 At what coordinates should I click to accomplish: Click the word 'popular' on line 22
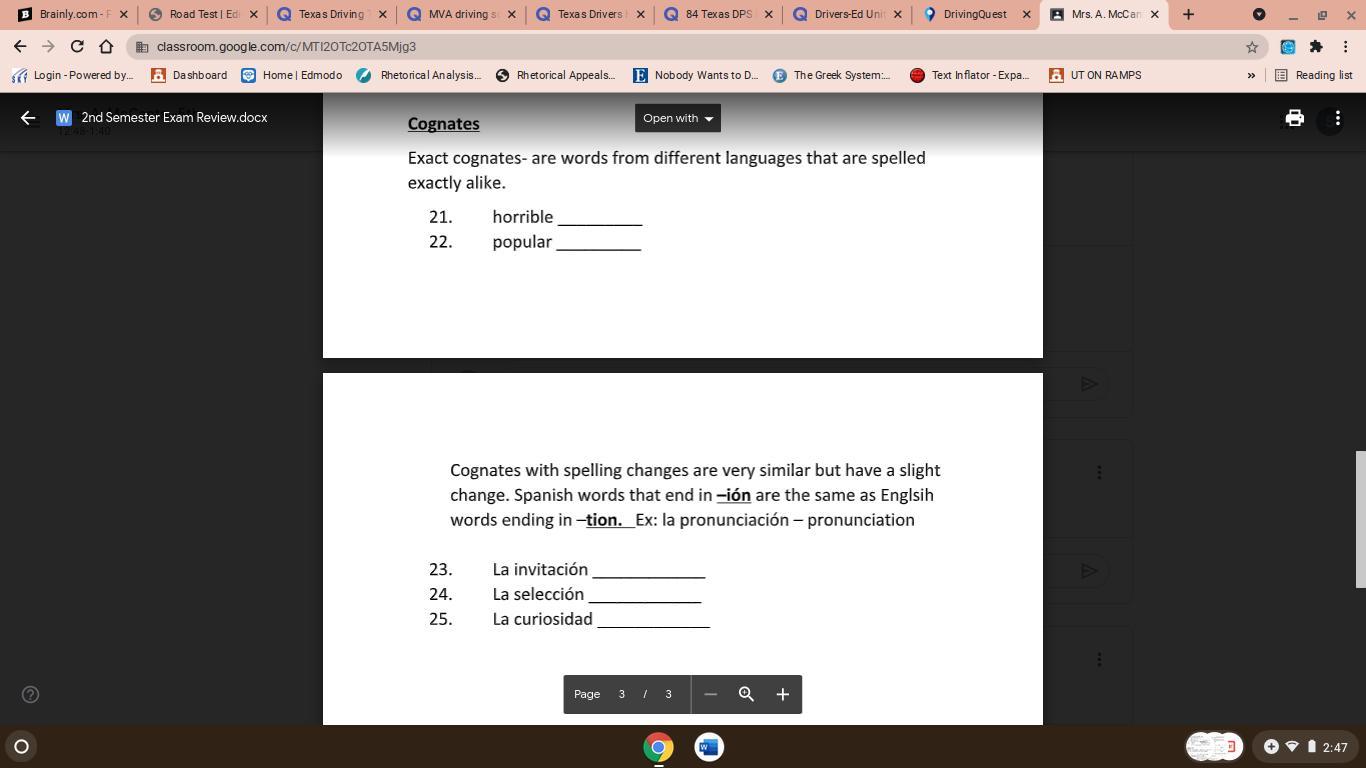(x=522, y=242)
